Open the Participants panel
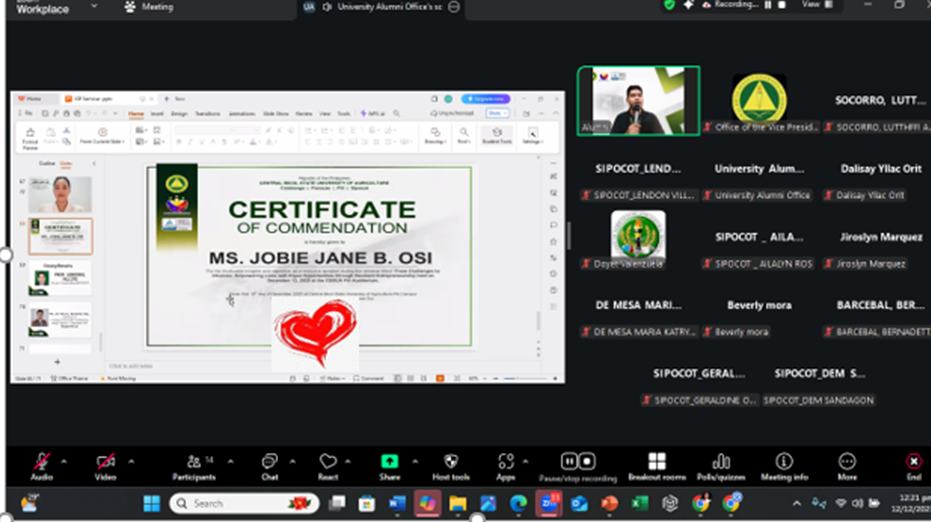The height and width of the screenshot is (522, 931). (193, 463)
